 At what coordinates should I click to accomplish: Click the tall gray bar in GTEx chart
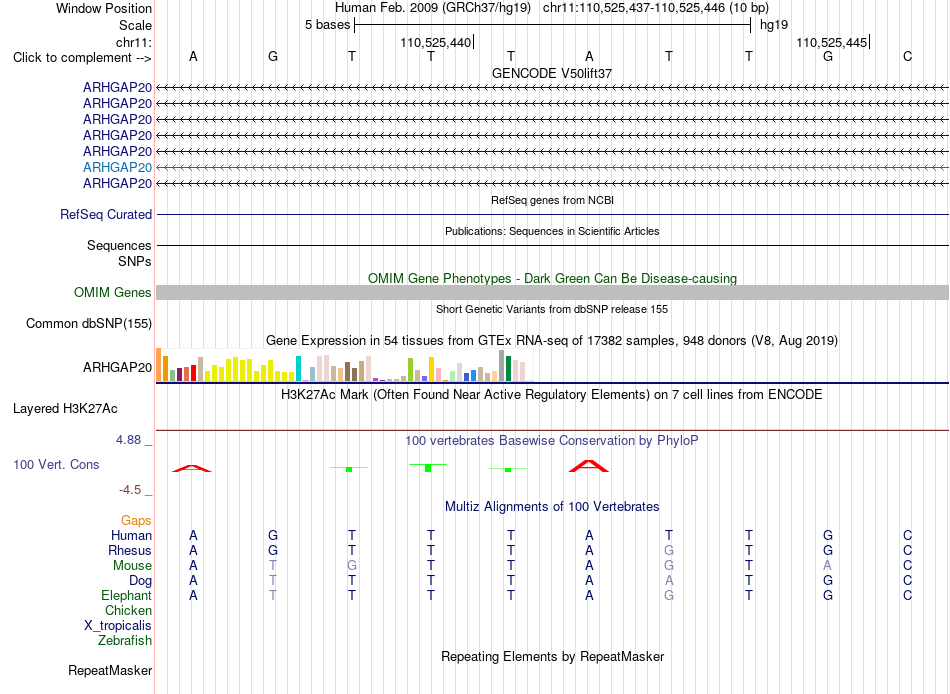click(501, 365)
